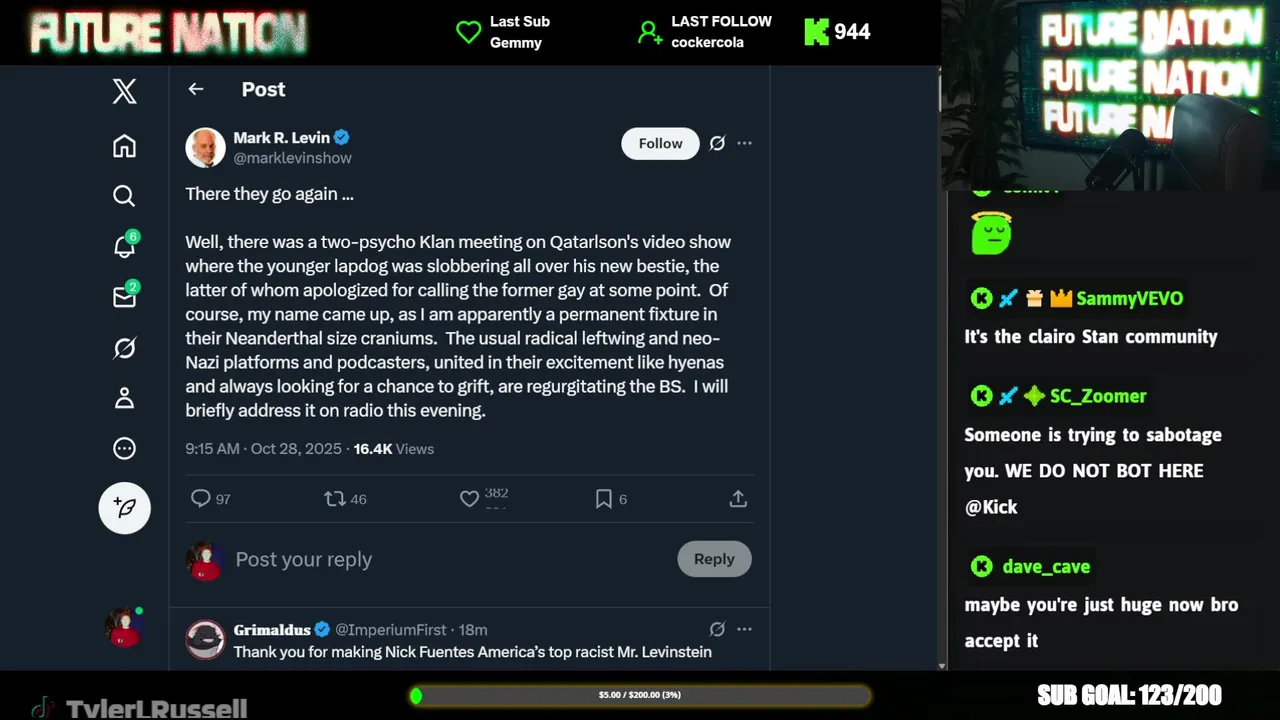Go to Home in sidebar
The image size is (1280, 720).
(124, 146)
